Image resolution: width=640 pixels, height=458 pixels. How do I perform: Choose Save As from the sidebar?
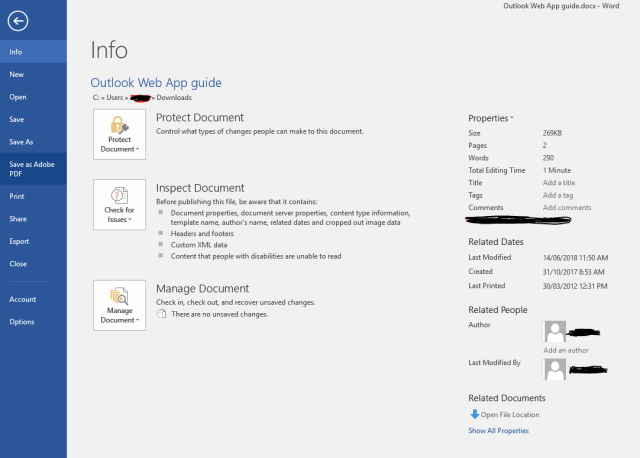(22, 142)
